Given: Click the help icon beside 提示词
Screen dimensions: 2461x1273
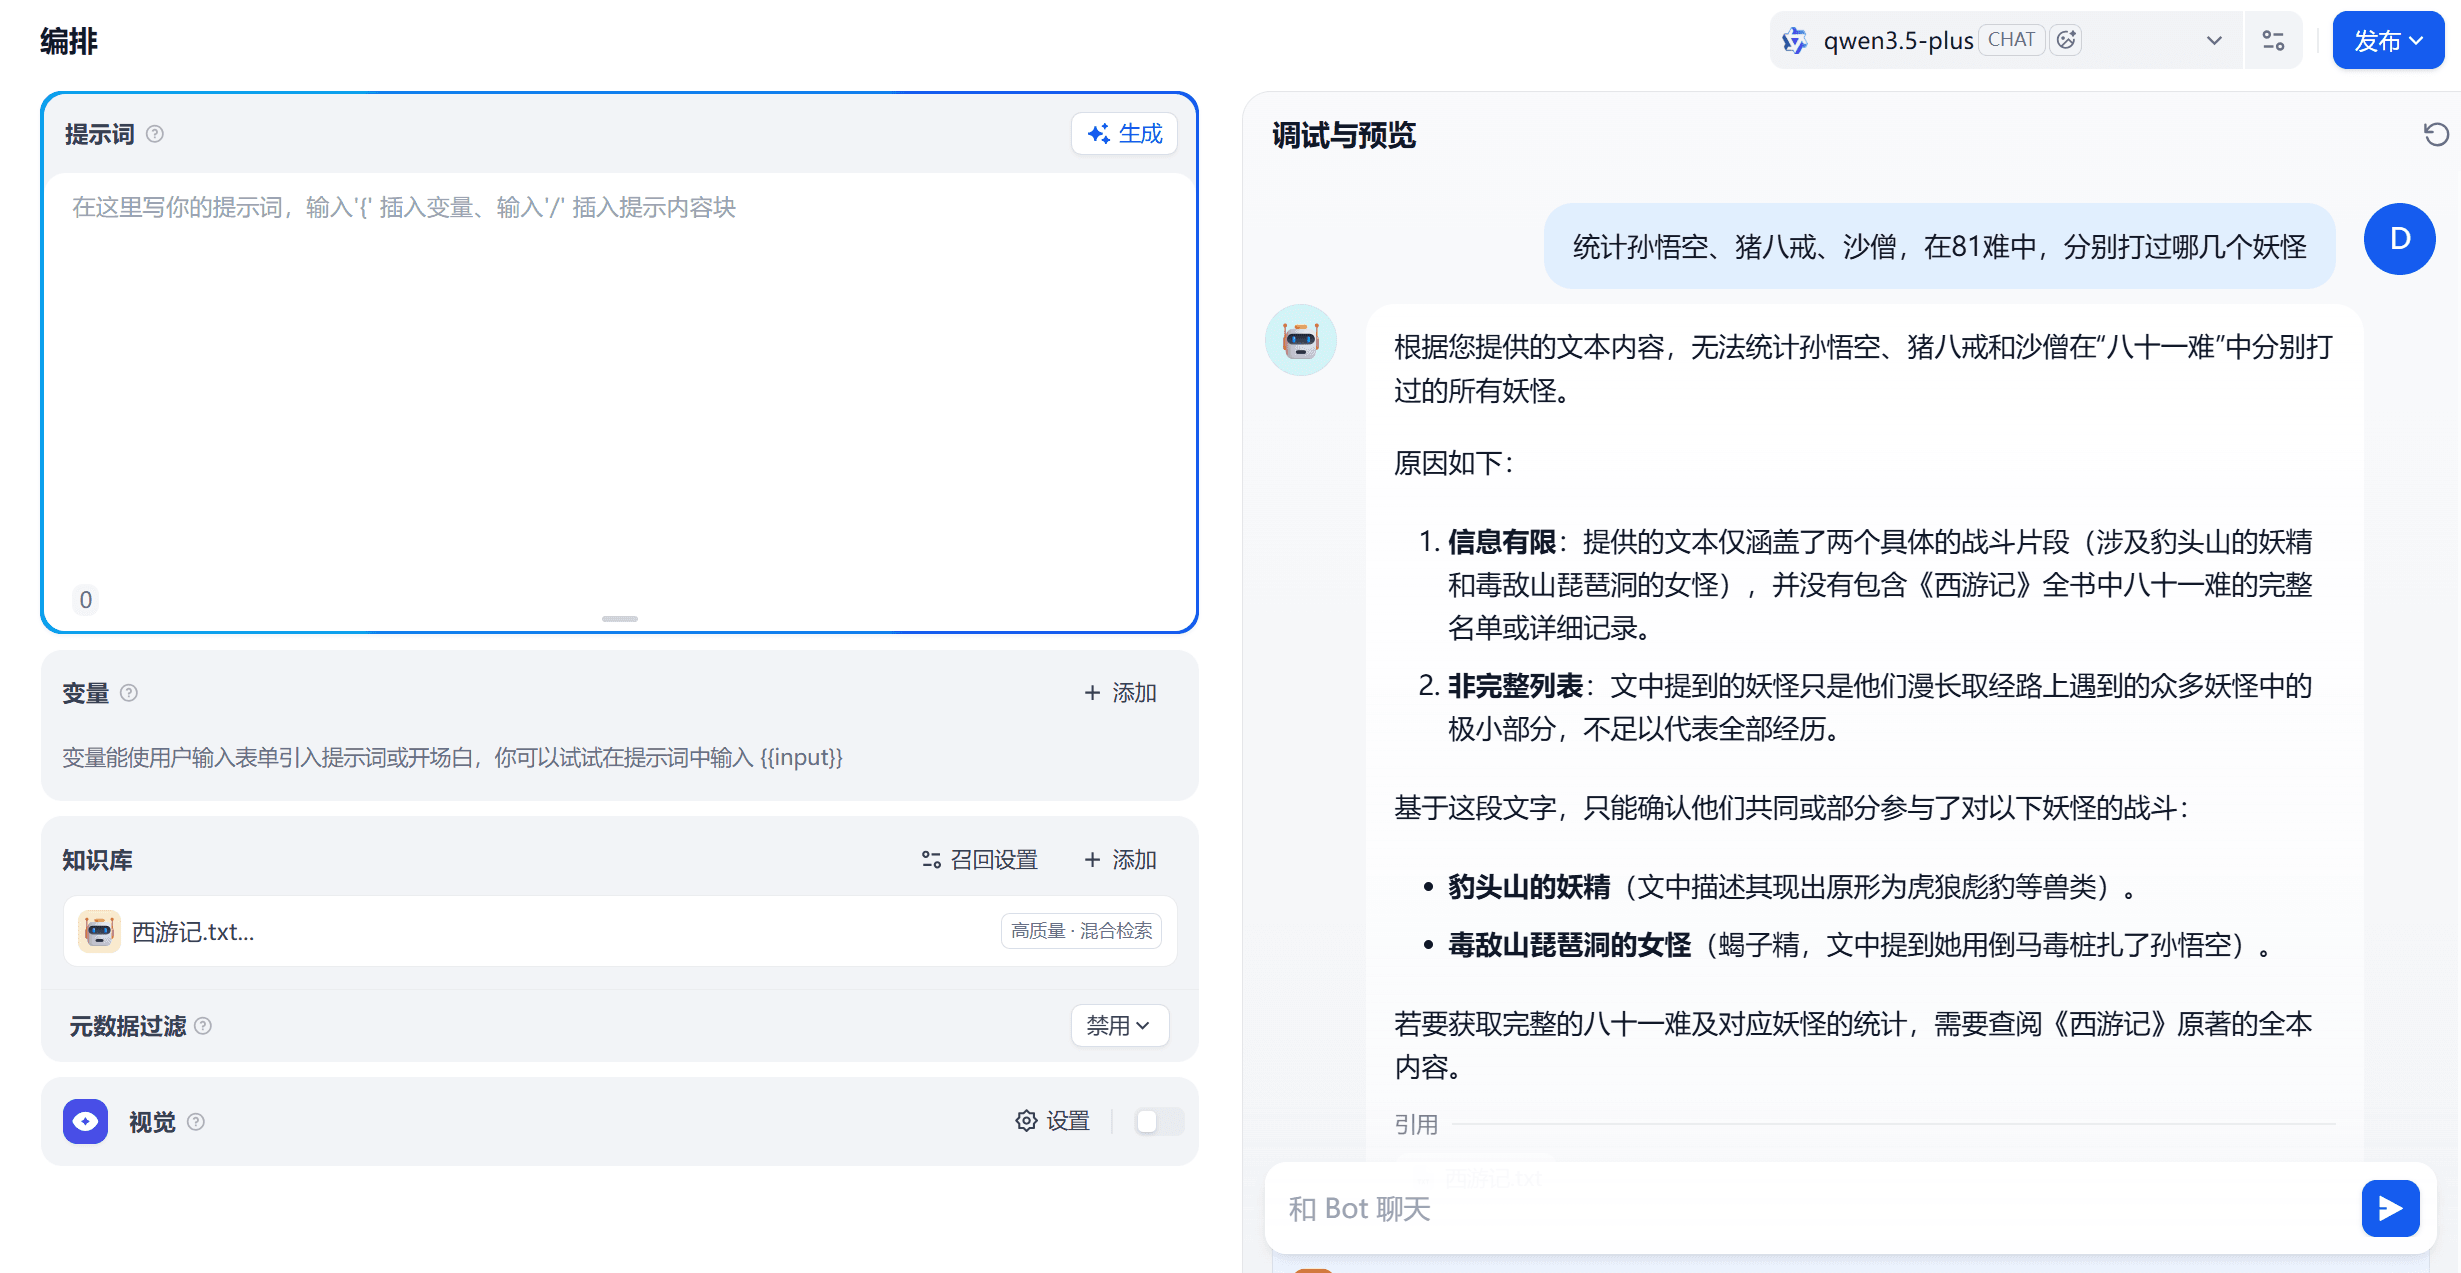Looking at the screenshot, I should (x=155, y=134).
